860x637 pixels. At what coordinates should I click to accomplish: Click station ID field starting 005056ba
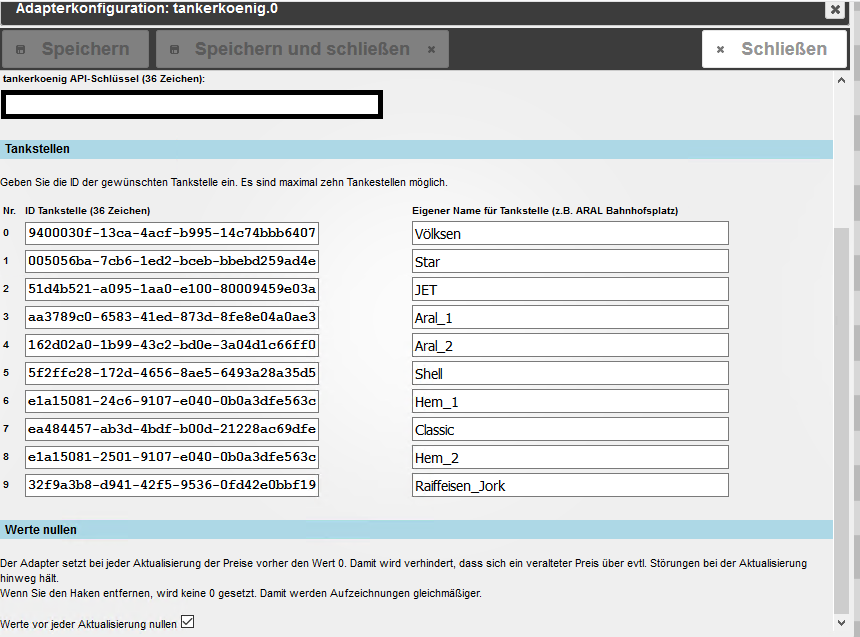click(172, 261)
